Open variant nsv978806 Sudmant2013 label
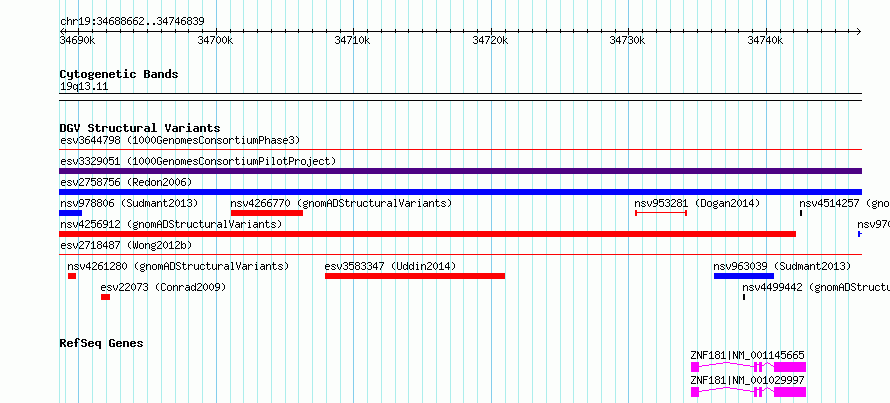The height and width of the screenshot is (403, 890). pyautogui.click(x=129, y=203)
